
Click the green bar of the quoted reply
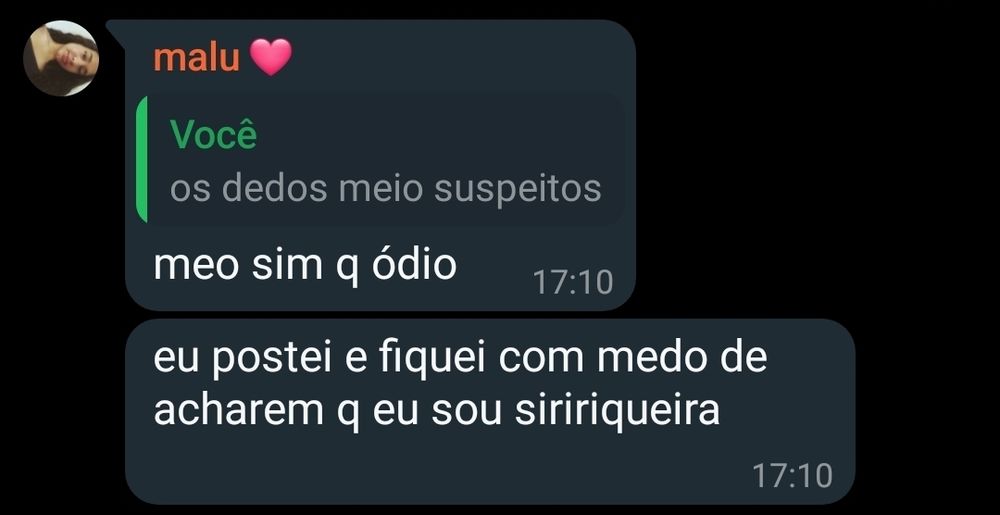[x=142, y=160]
